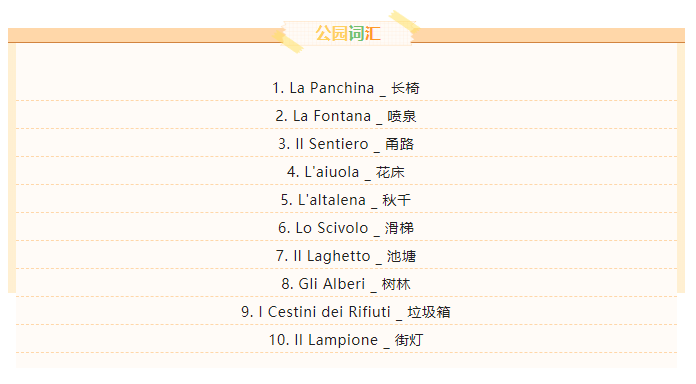
Task: Click the Chinese word 喷泉
Action: tap(402, 116)
